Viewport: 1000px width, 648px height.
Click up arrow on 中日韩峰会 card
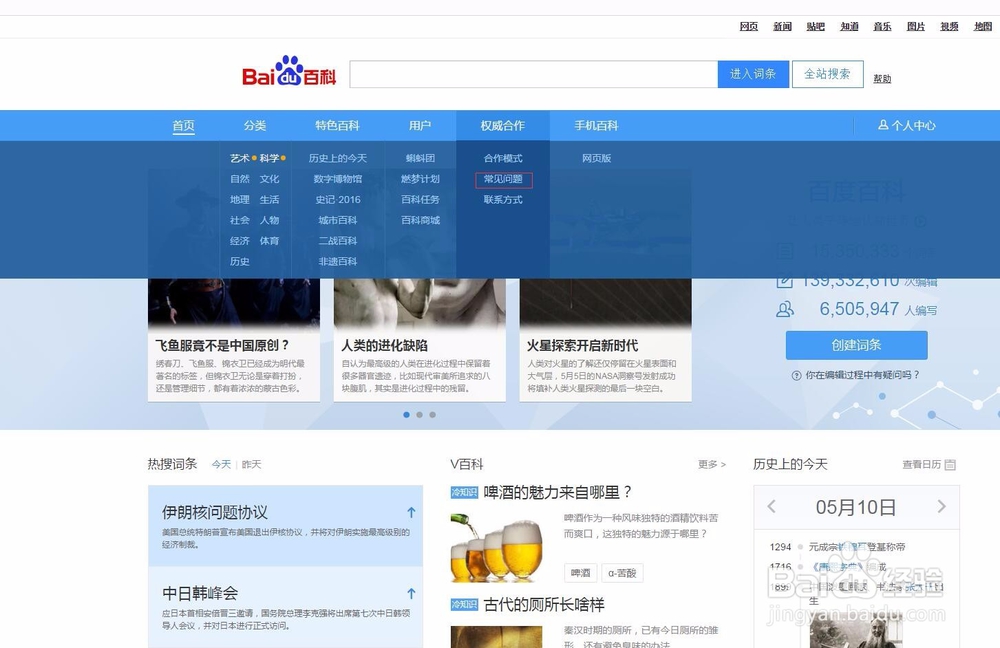coord(411,593)
